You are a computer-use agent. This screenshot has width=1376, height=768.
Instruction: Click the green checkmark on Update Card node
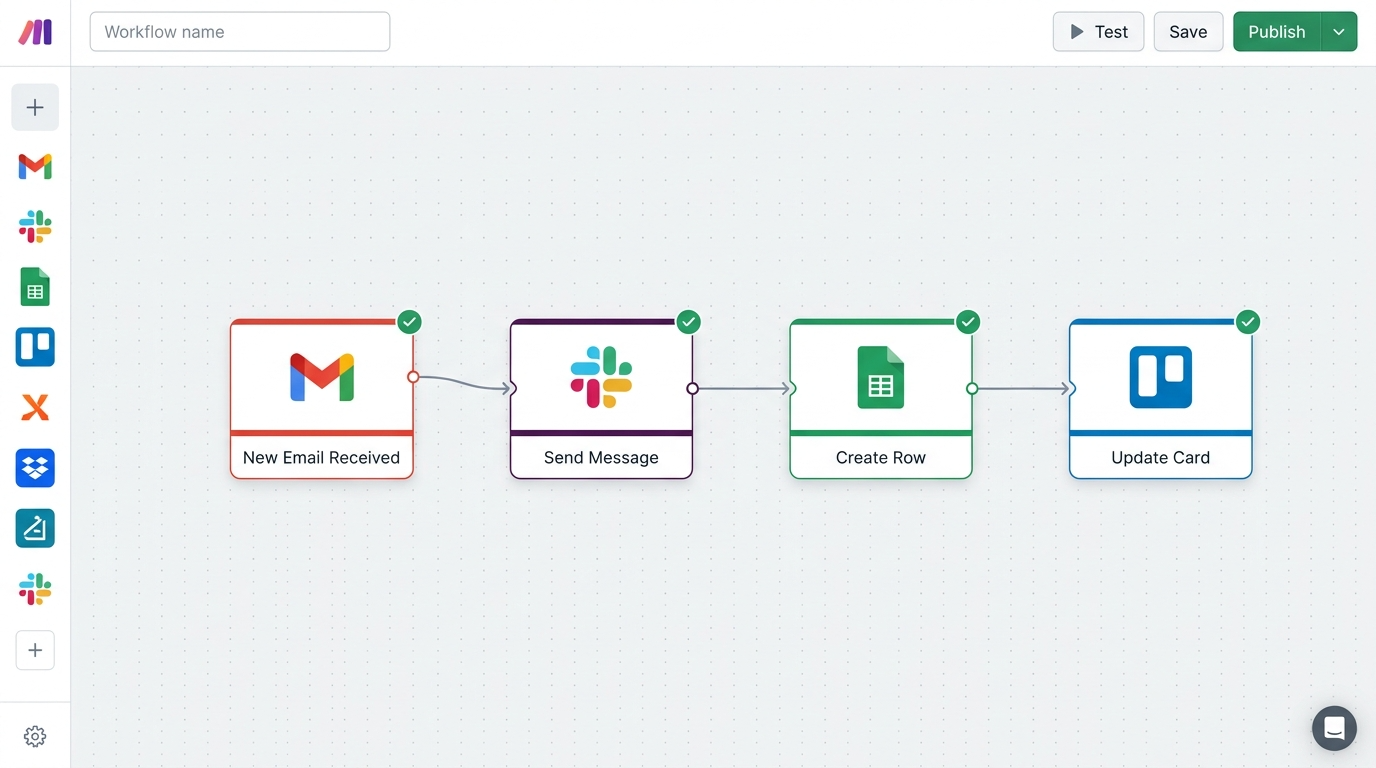[1247, 322]
